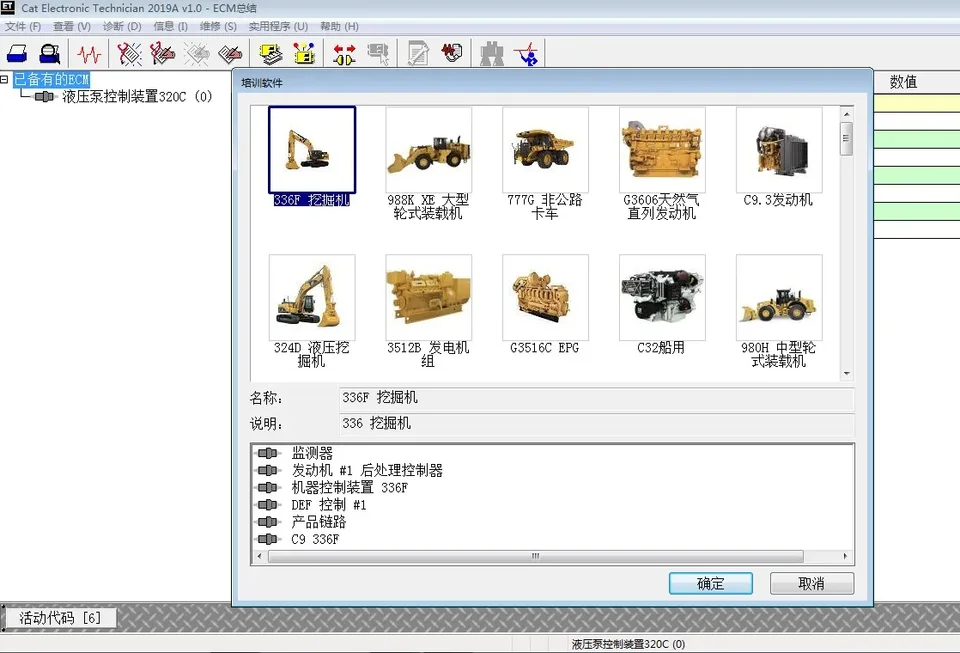Open the 帮助 (H) menu
960x653 pixels.
coord(339,26)
